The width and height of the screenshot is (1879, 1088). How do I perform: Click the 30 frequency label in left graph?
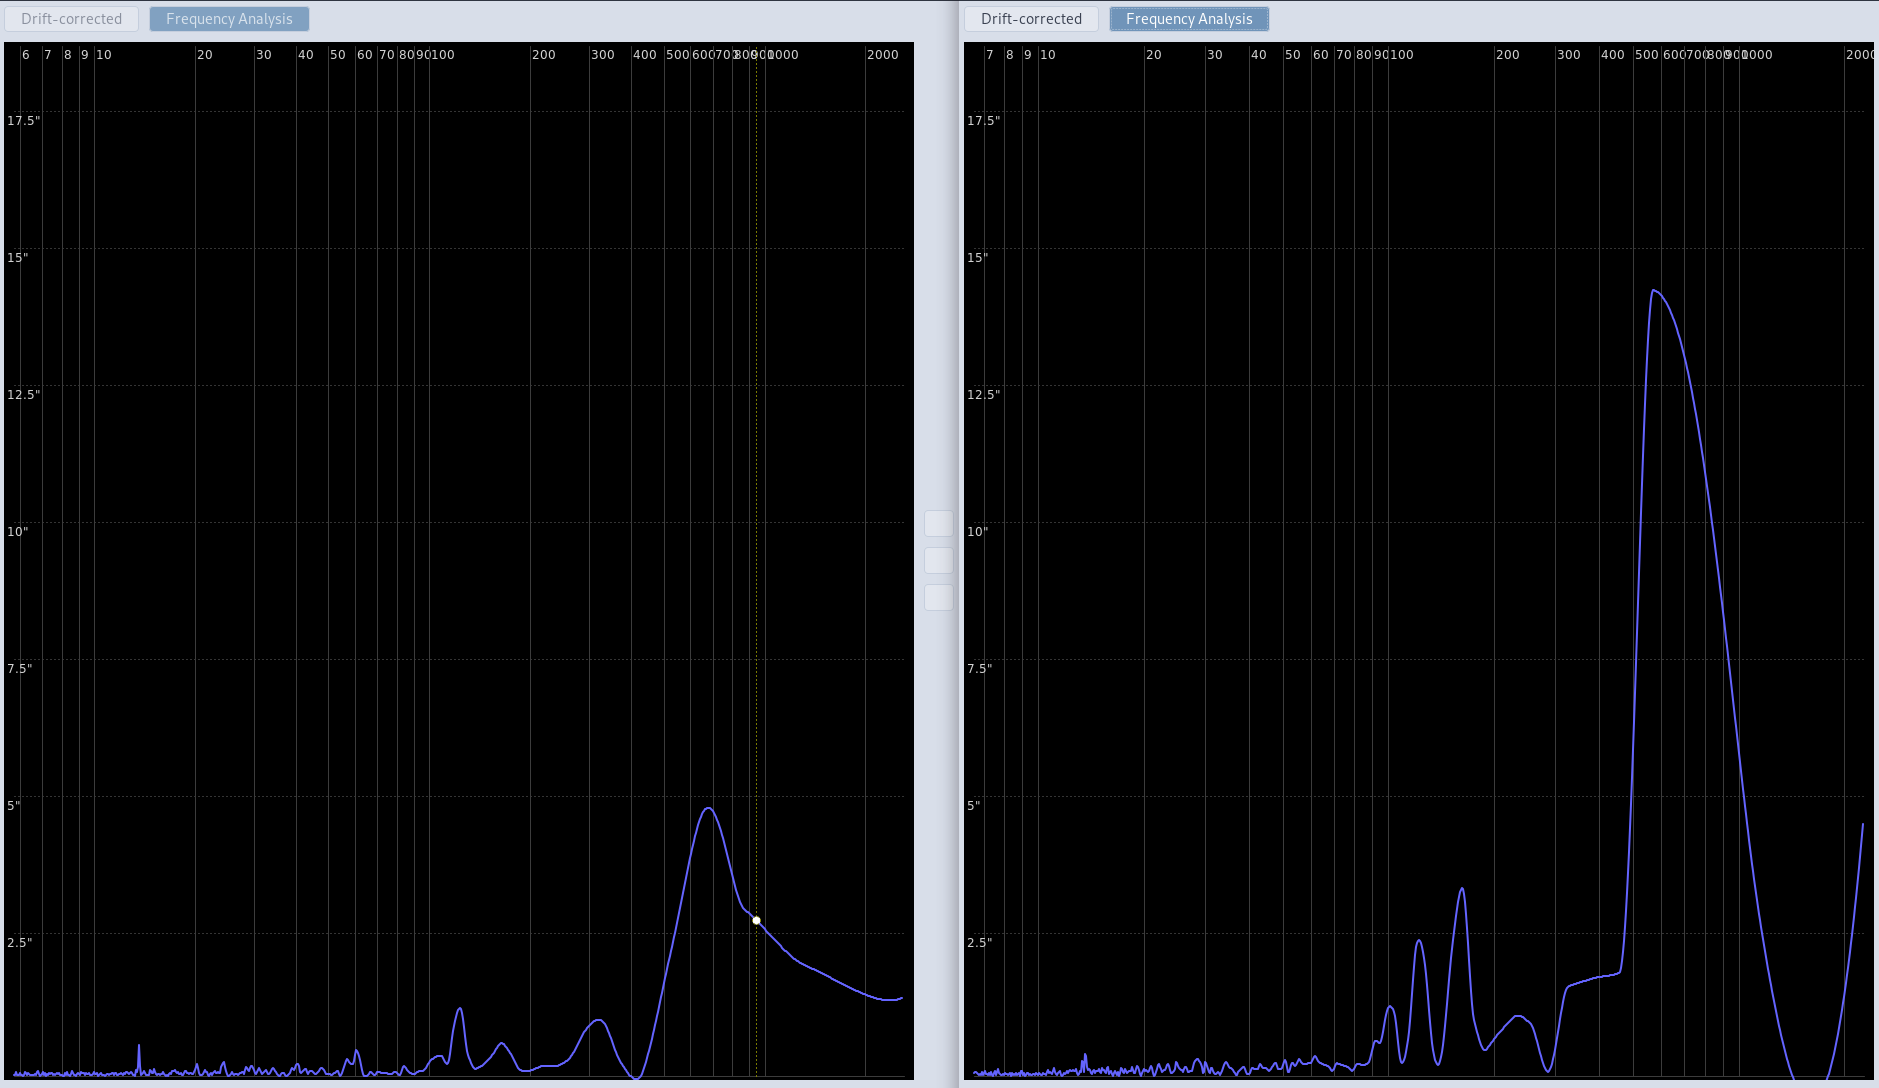pyautogui.click(x=264, y=55)
